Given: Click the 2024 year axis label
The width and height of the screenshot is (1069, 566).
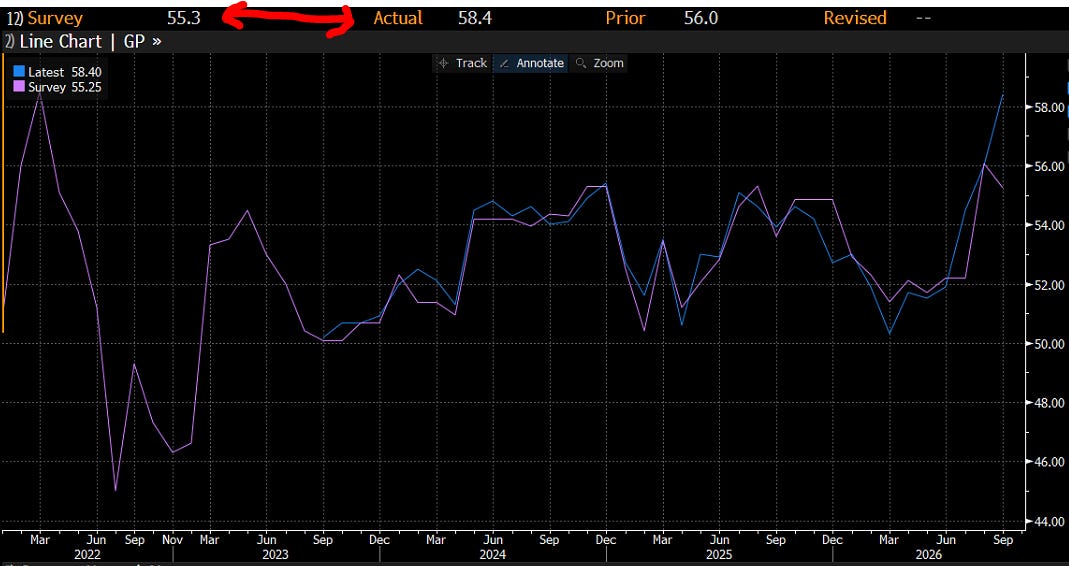Looking at the screenshot, I should click(x=492, y=554).
